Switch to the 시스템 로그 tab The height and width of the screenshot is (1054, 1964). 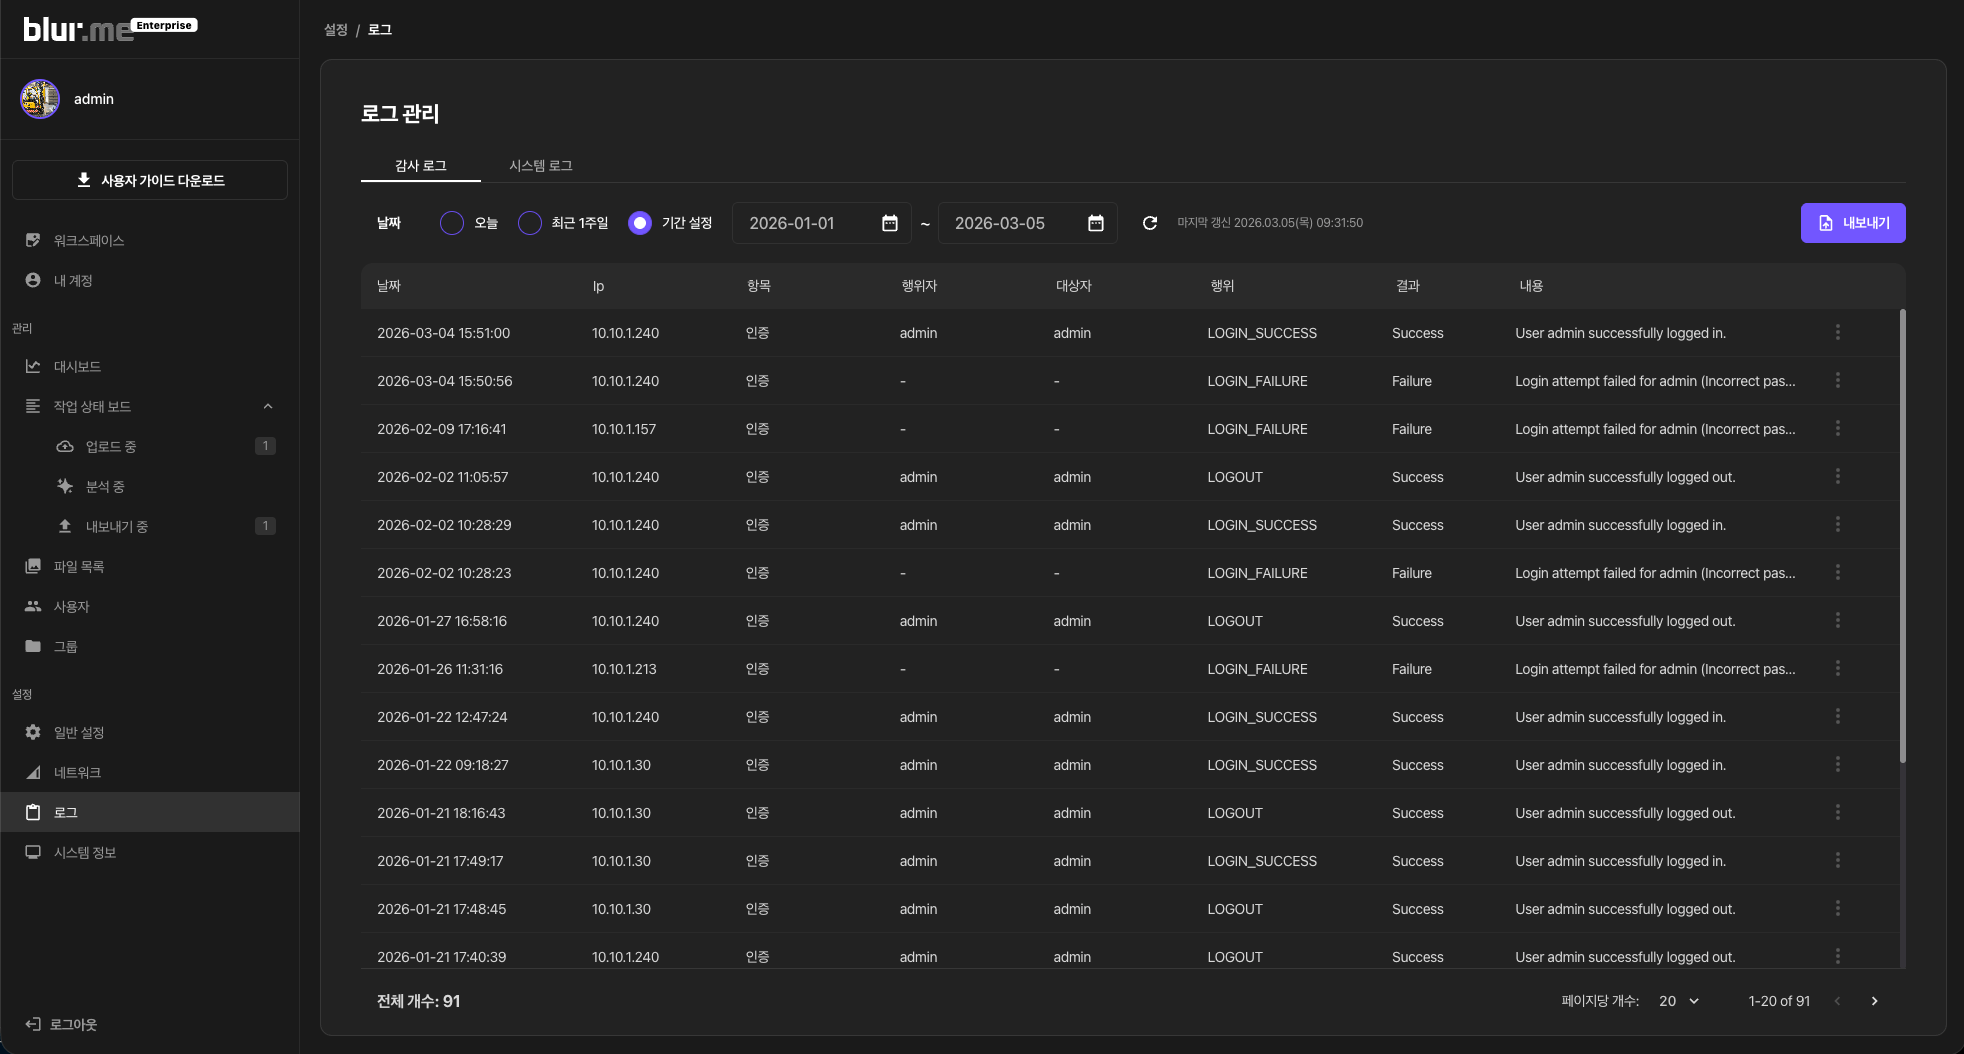(540, 165)
